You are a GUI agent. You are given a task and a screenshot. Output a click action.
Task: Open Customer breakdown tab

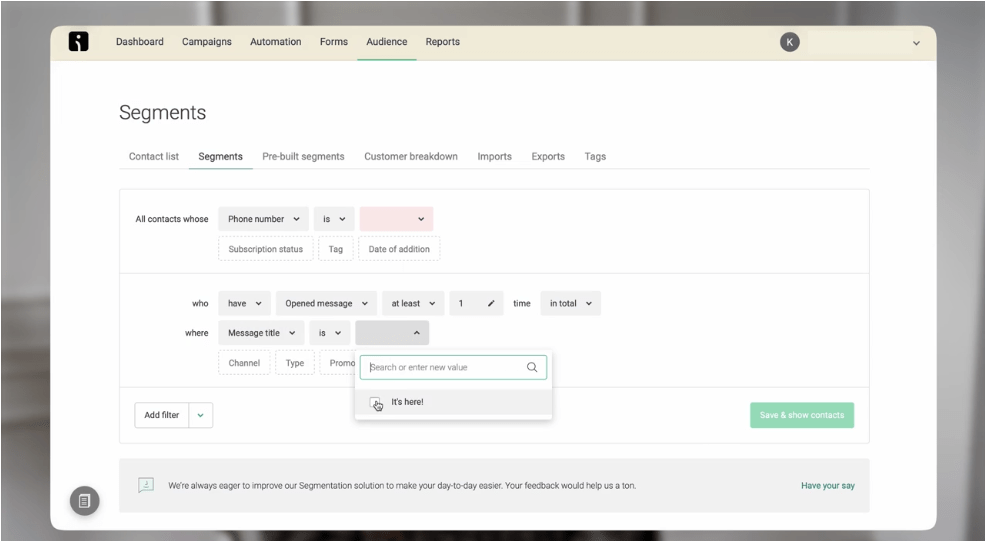[411, 156]
